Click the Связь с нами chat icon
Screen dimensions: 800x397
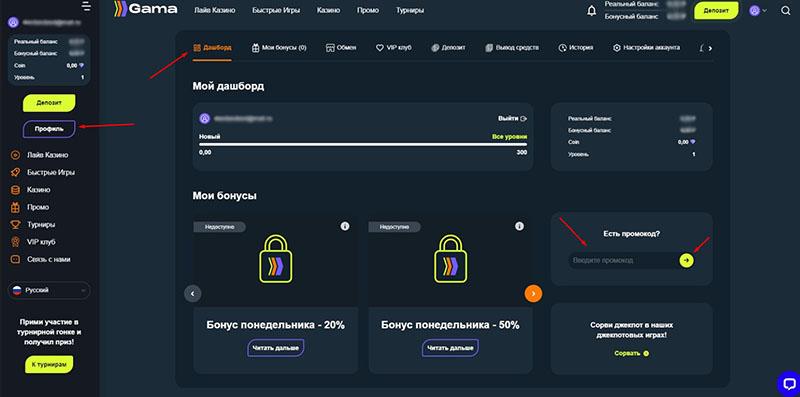click(x=16, y=259)
